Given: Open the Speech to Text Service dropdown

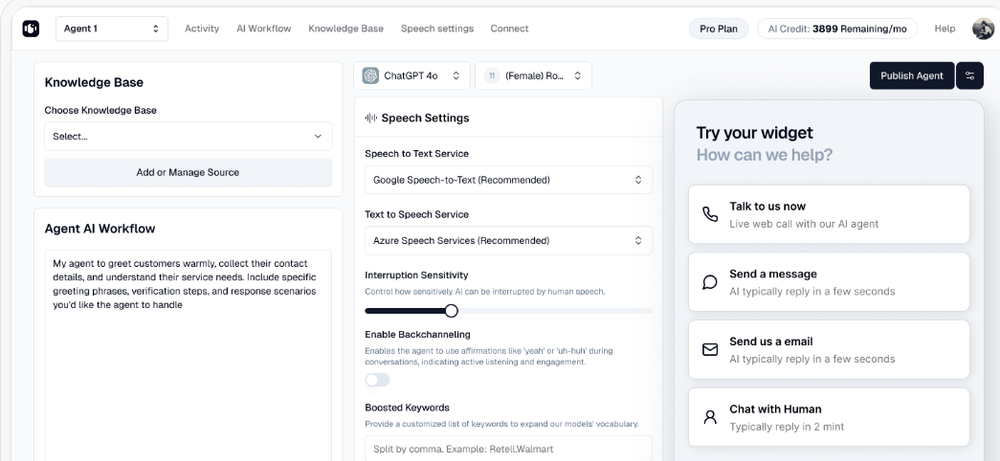Looking at the screenshot, I should pyautogui.click(x=508, y=180).
